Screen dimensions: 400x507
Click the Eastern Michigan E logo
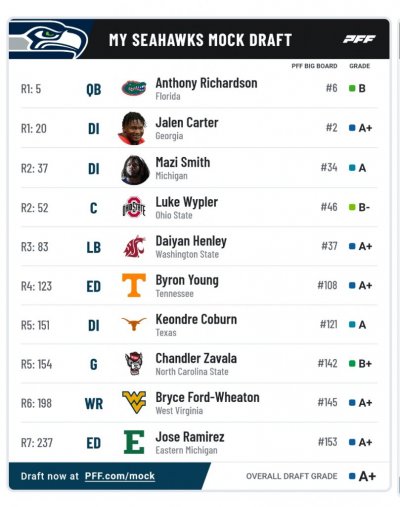point(134,442)
